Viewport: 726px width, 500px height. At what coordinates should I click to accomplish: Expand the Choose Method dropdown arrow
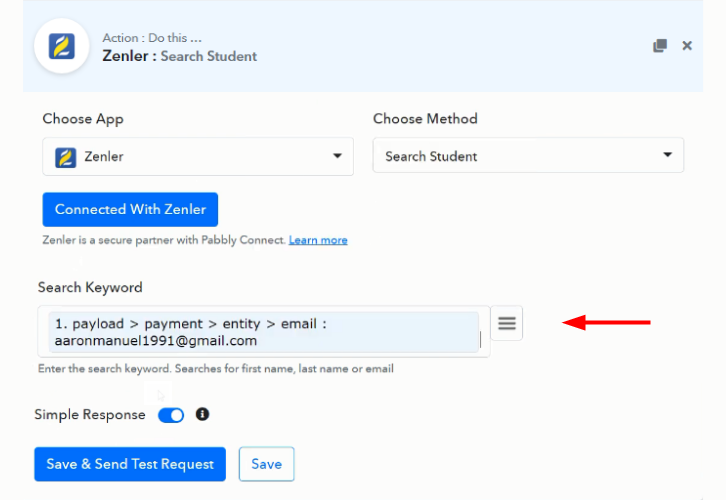coord(667,155)
